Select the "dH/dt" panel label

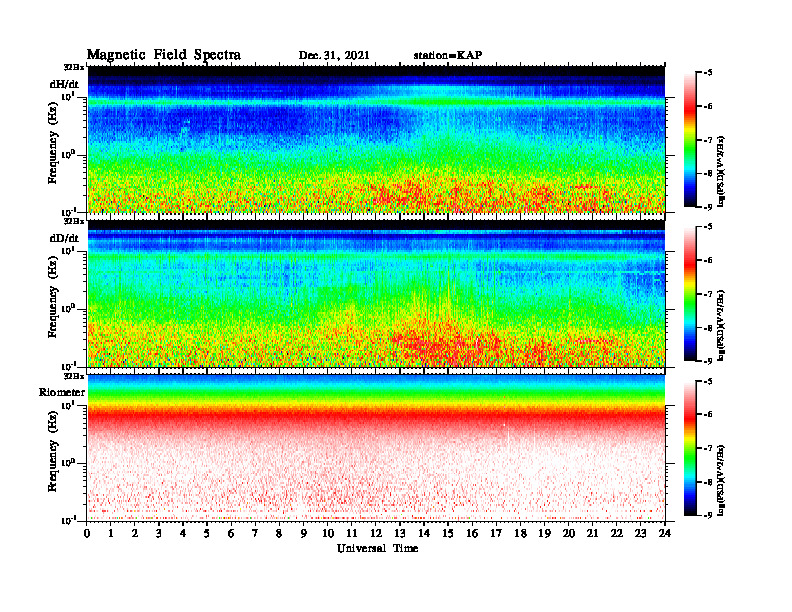(x=64, y=84)
